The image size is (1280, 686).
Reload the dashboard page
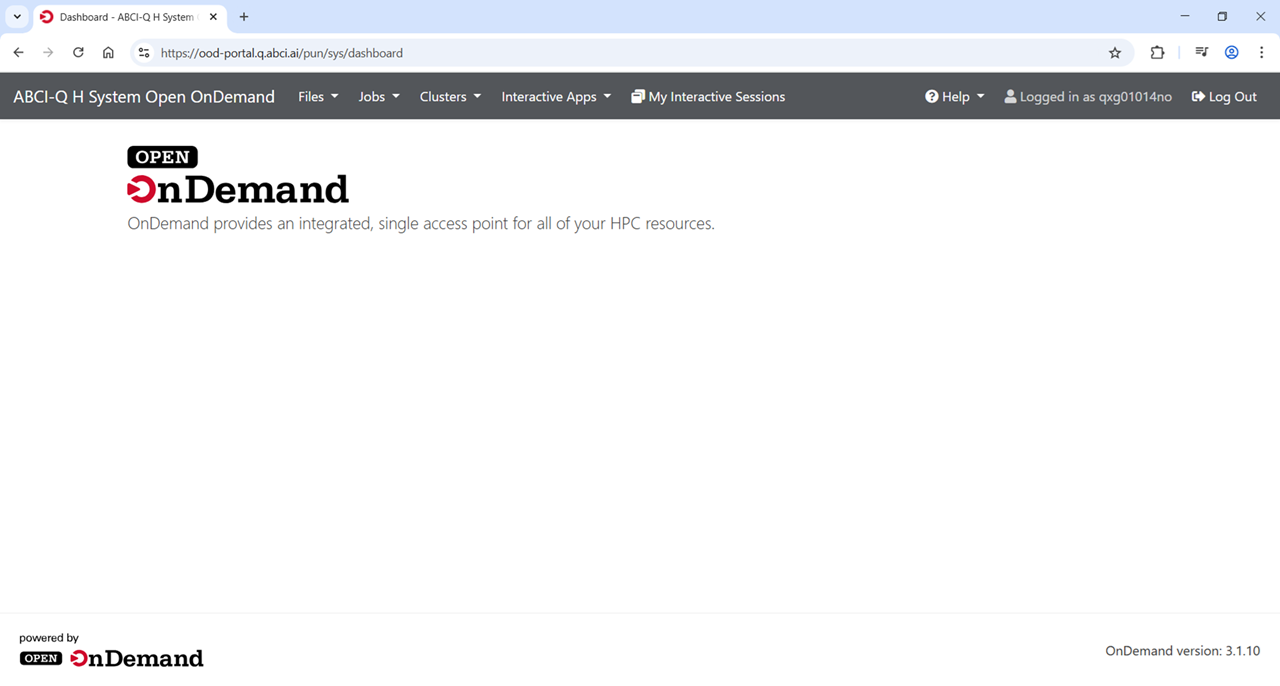[78, 53]
